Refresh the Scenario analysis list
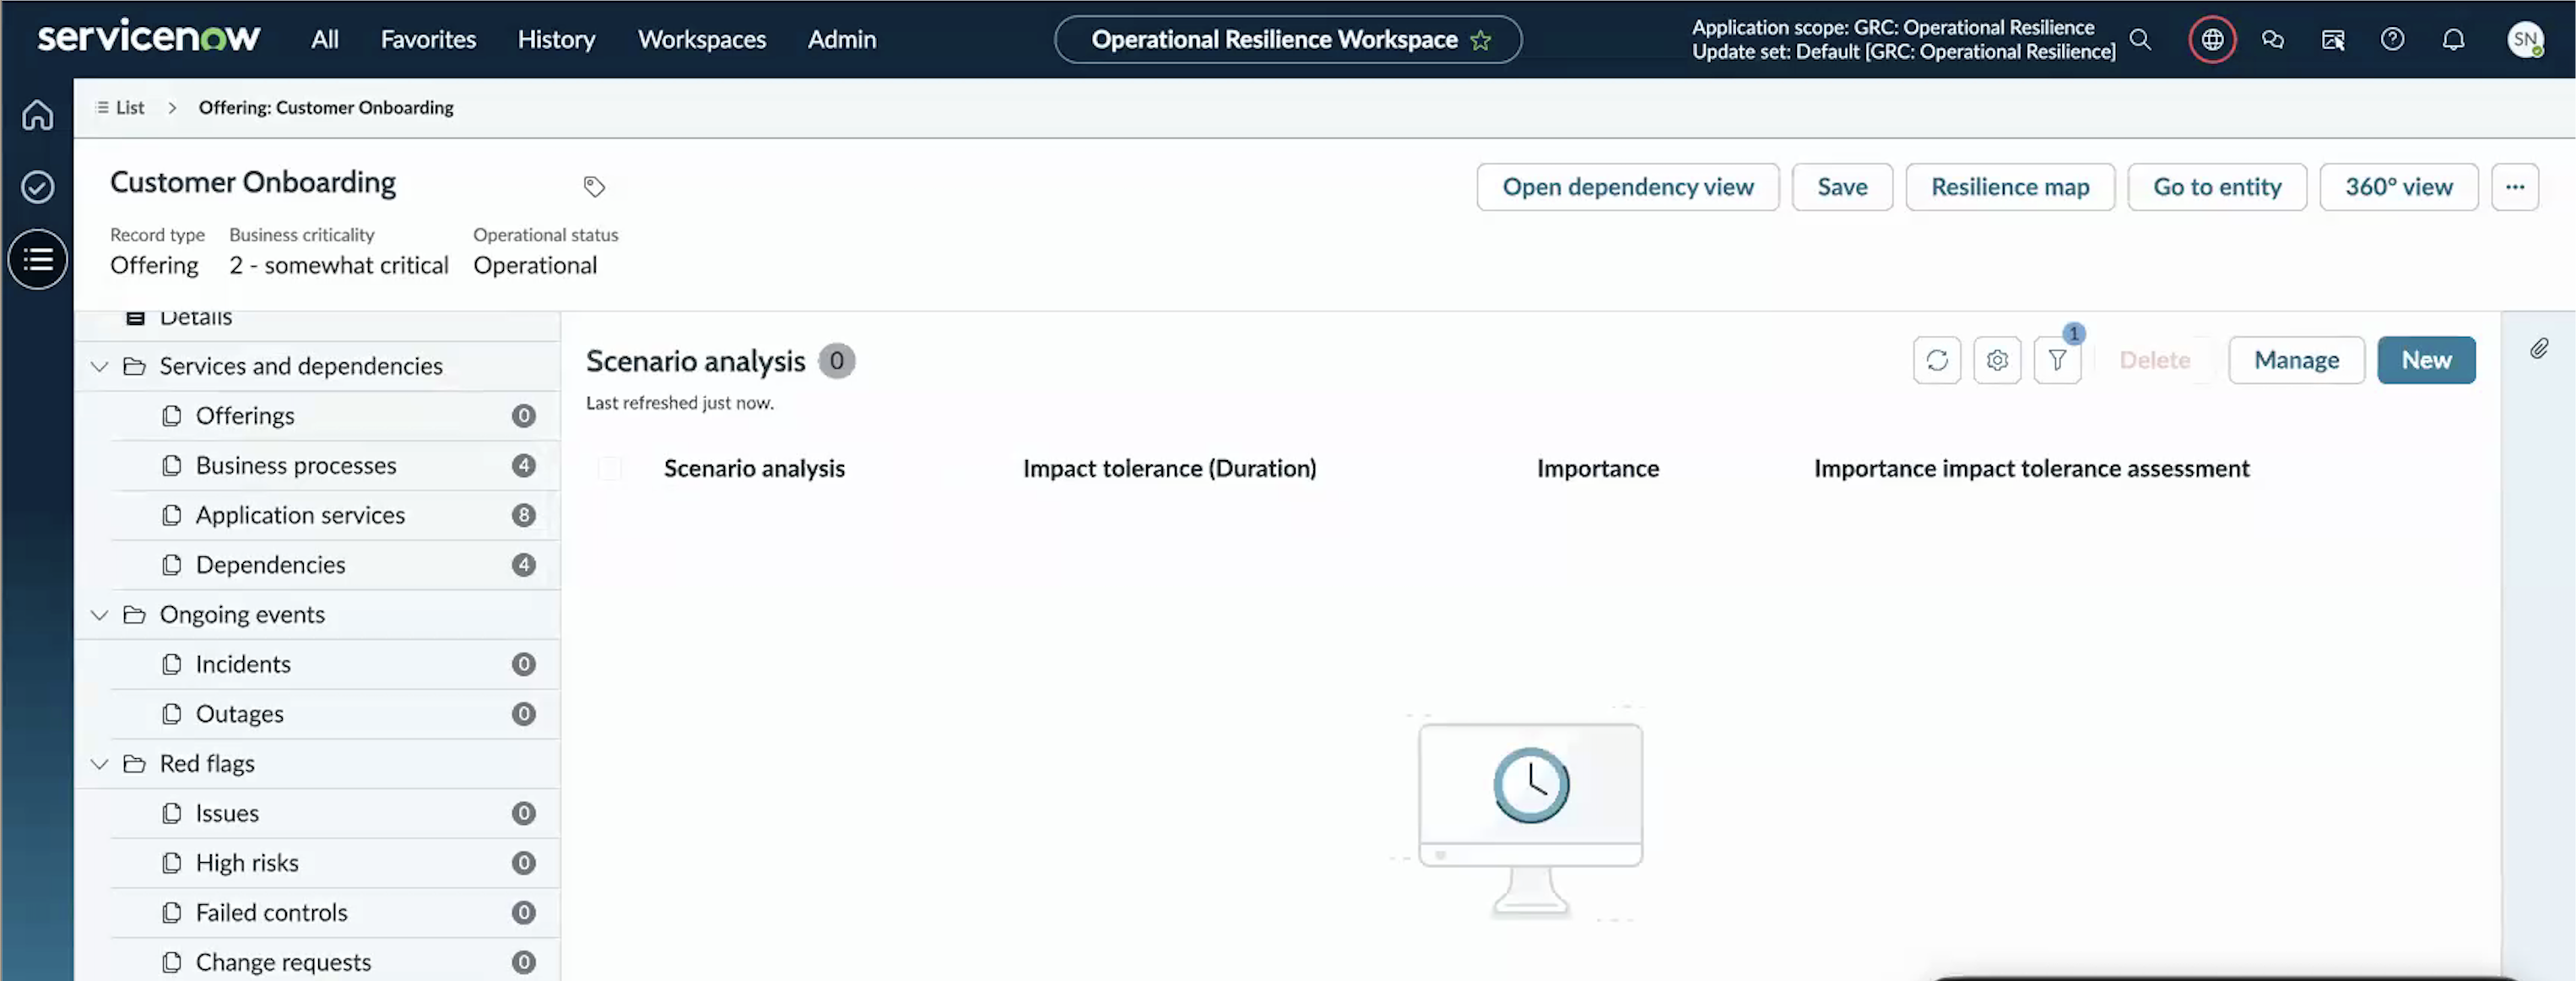This screenshot has width=2576, height=981. pyautogui.click(x=1937, y=360)
